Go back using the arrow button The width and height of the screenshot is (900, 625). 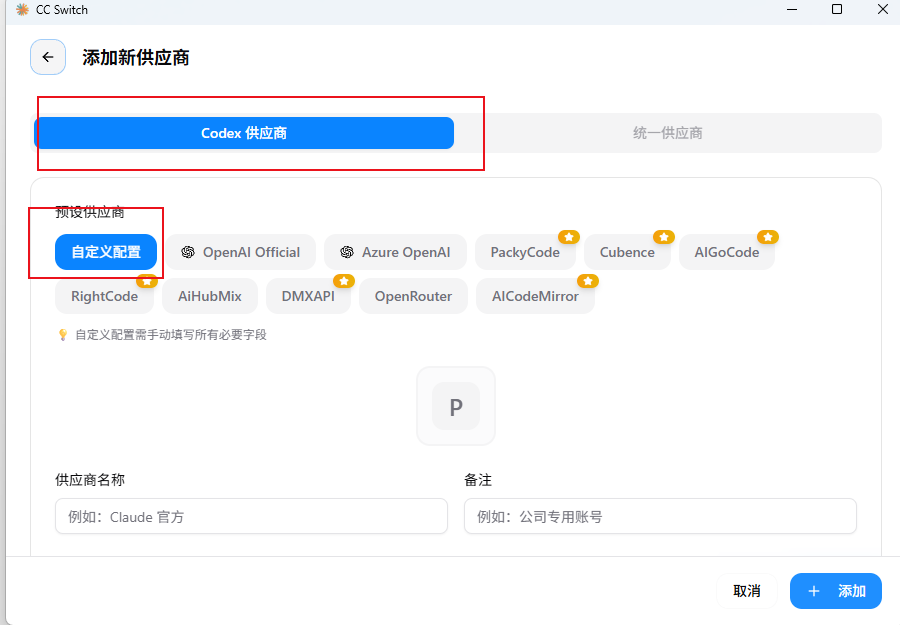click(x=48, y=57)
